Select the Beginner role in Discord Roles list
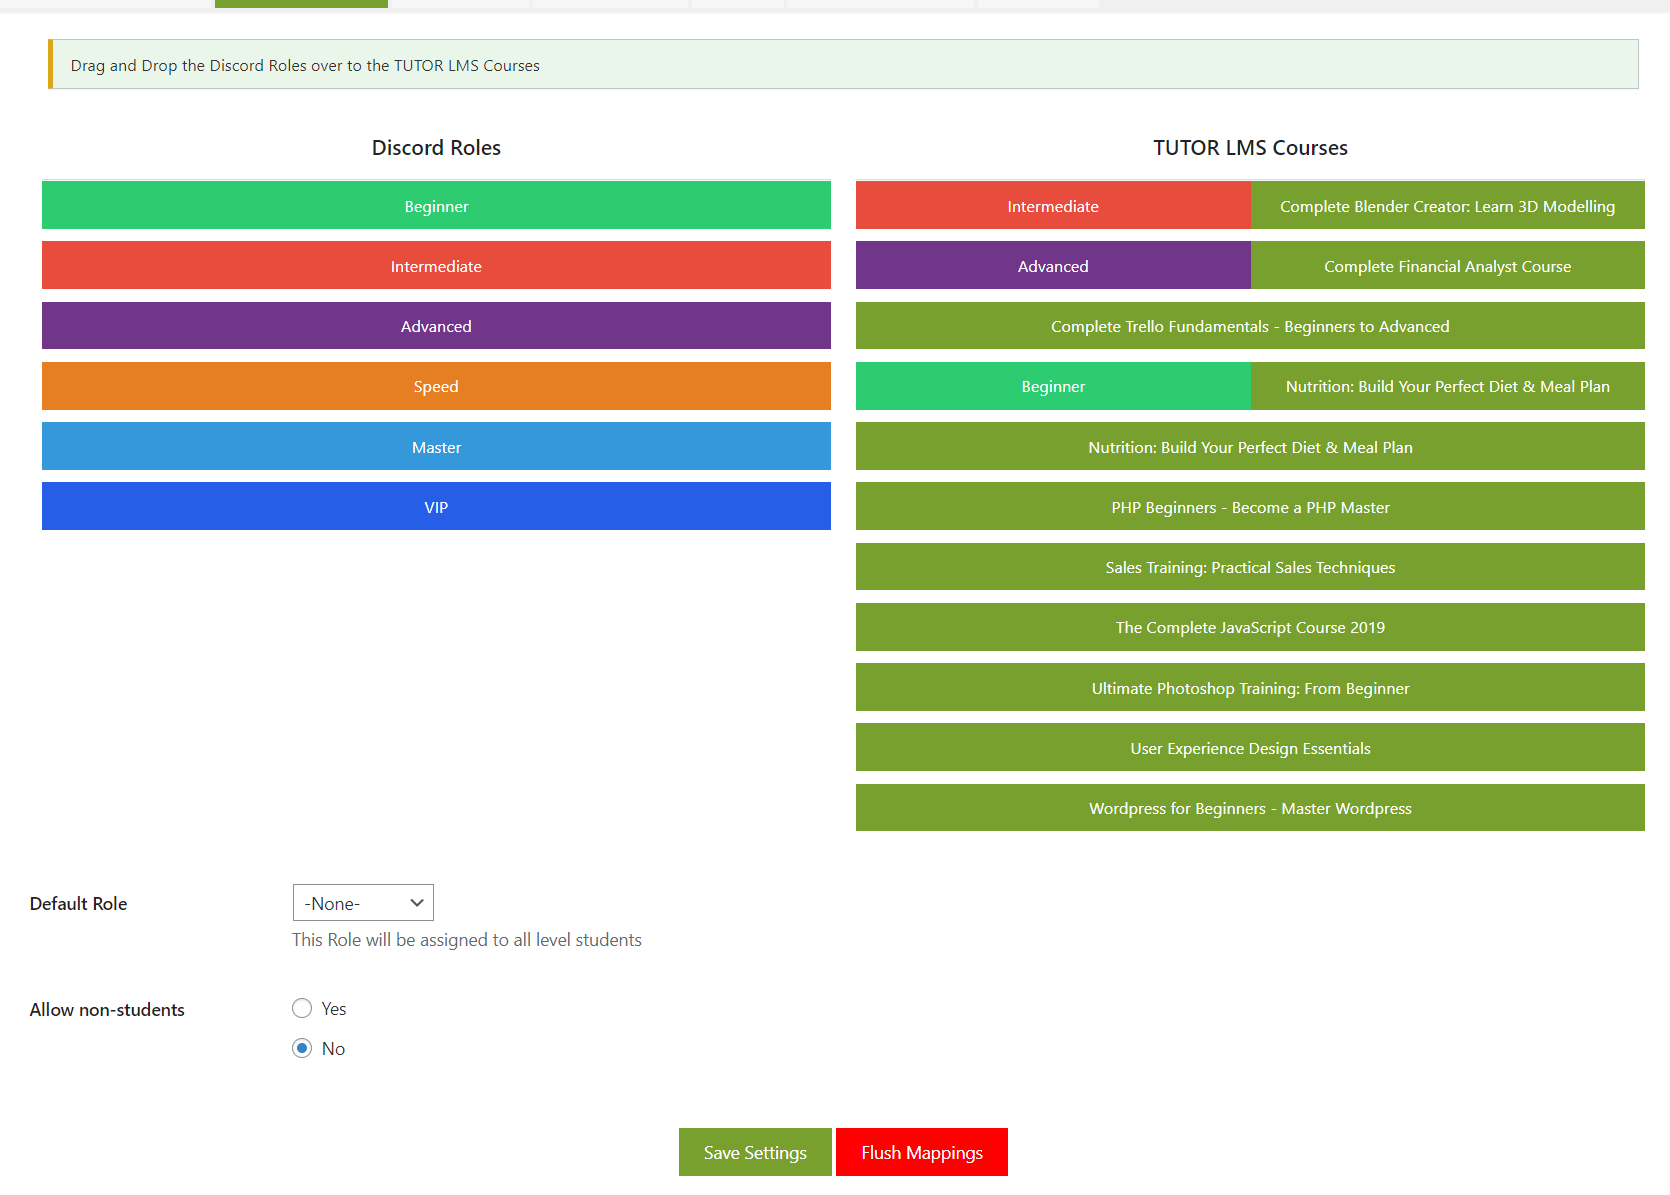The height and width of the screenshot is (1195, 1670). coord(436,206)
